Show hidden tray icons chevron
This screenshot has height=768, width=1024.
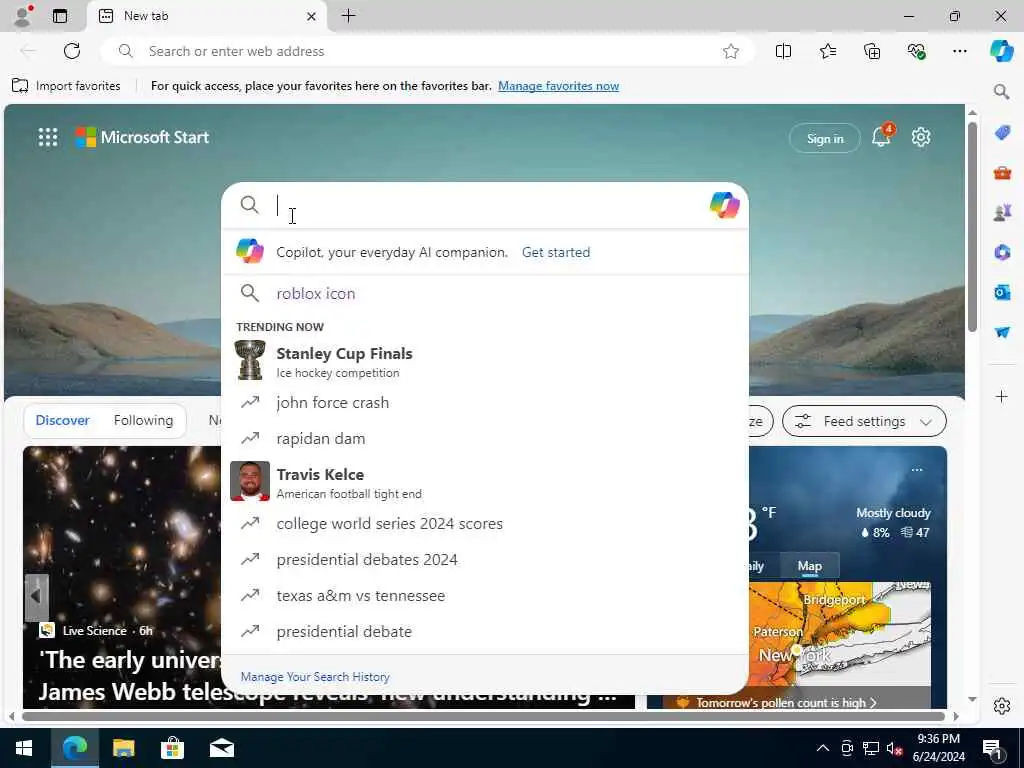[823, 748]
